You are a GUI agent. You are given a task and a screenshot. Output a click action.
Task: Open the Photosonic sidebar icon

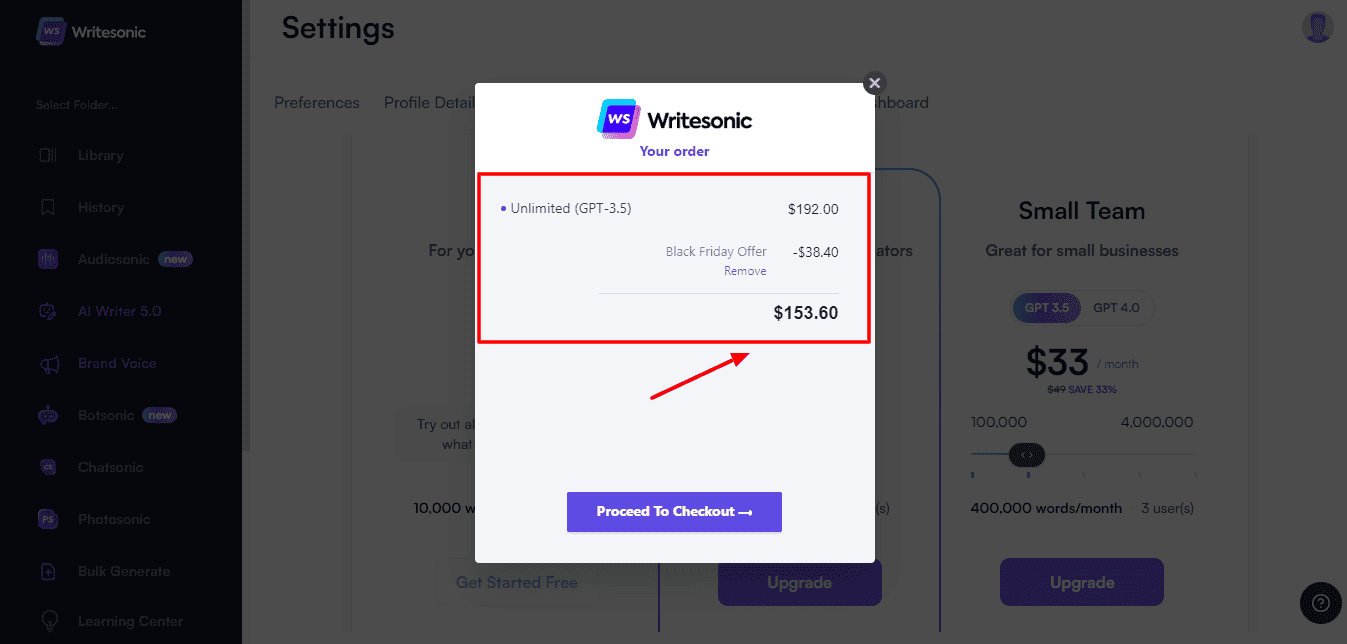(47, 519)
